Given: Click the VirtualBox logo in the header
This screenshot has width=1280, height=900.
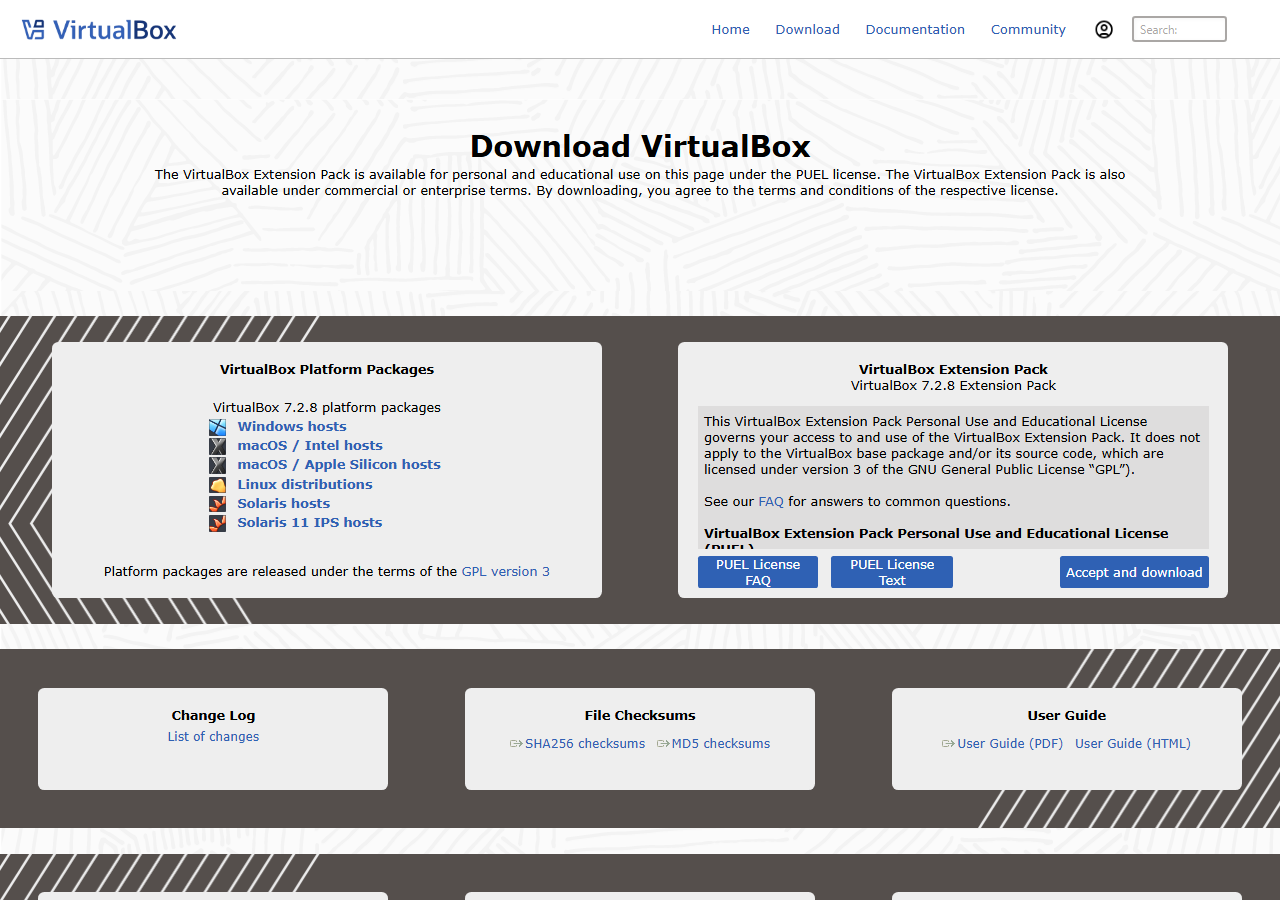Looking at the screenshot, I should 99,29.
